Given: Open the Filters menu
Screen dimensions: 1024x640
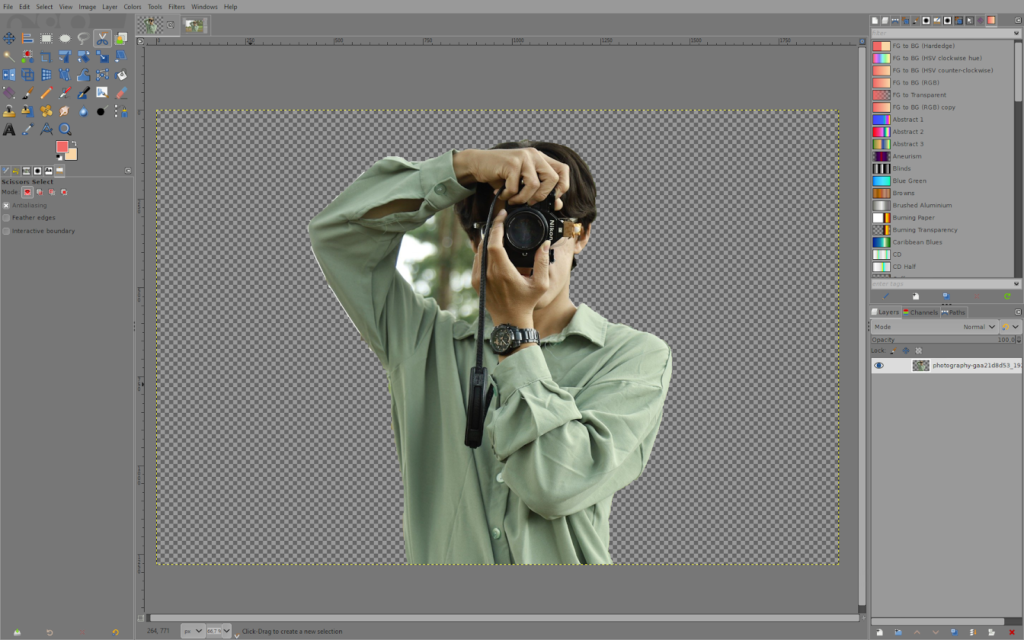Looking at the screenshot, I should [177, 6].
